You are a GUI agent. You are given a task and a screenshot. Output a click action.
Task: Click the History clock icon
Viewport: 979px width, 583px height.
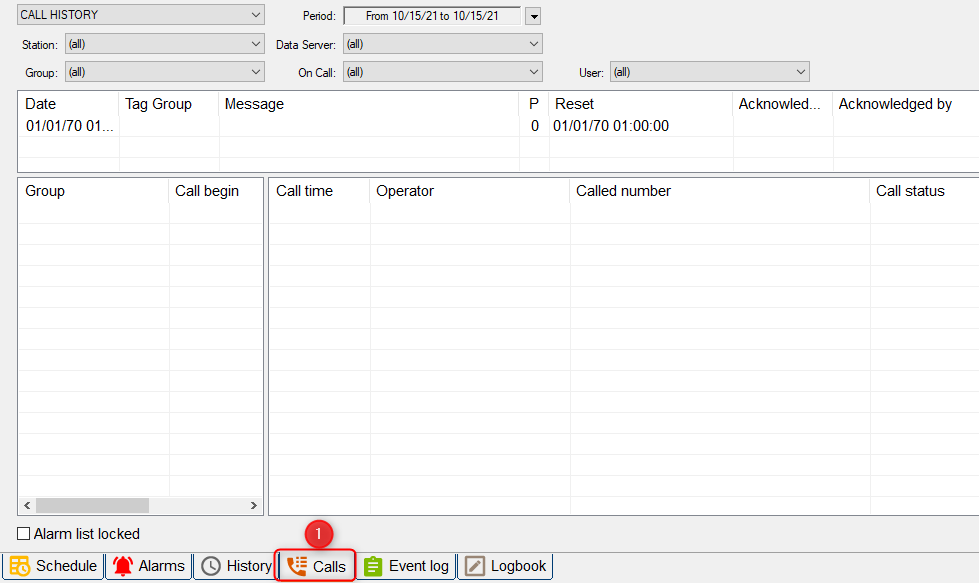click(211, 566)
